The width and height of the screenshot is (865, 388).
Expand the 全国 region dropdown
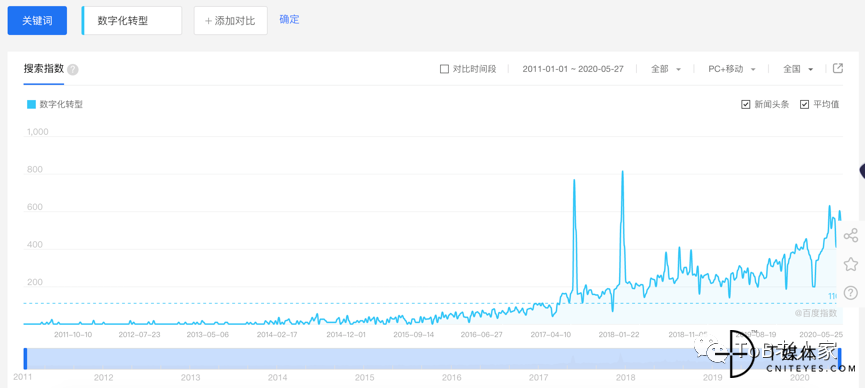coord(798,69)
